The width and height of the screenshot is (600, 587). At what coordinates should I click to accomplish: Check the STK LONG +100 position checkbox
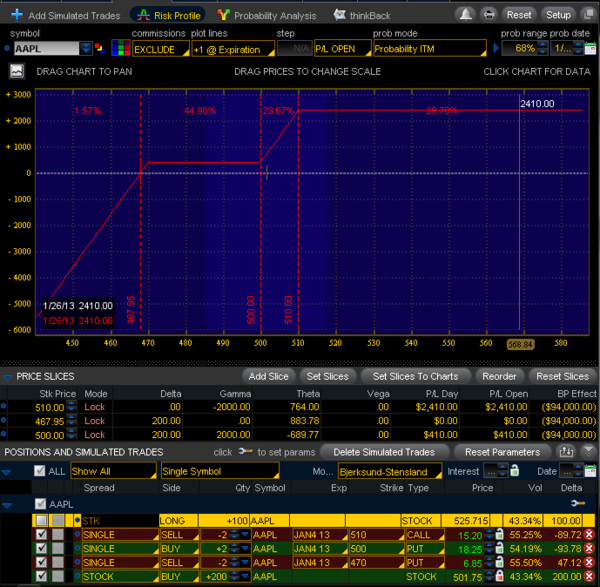point(41,520)
